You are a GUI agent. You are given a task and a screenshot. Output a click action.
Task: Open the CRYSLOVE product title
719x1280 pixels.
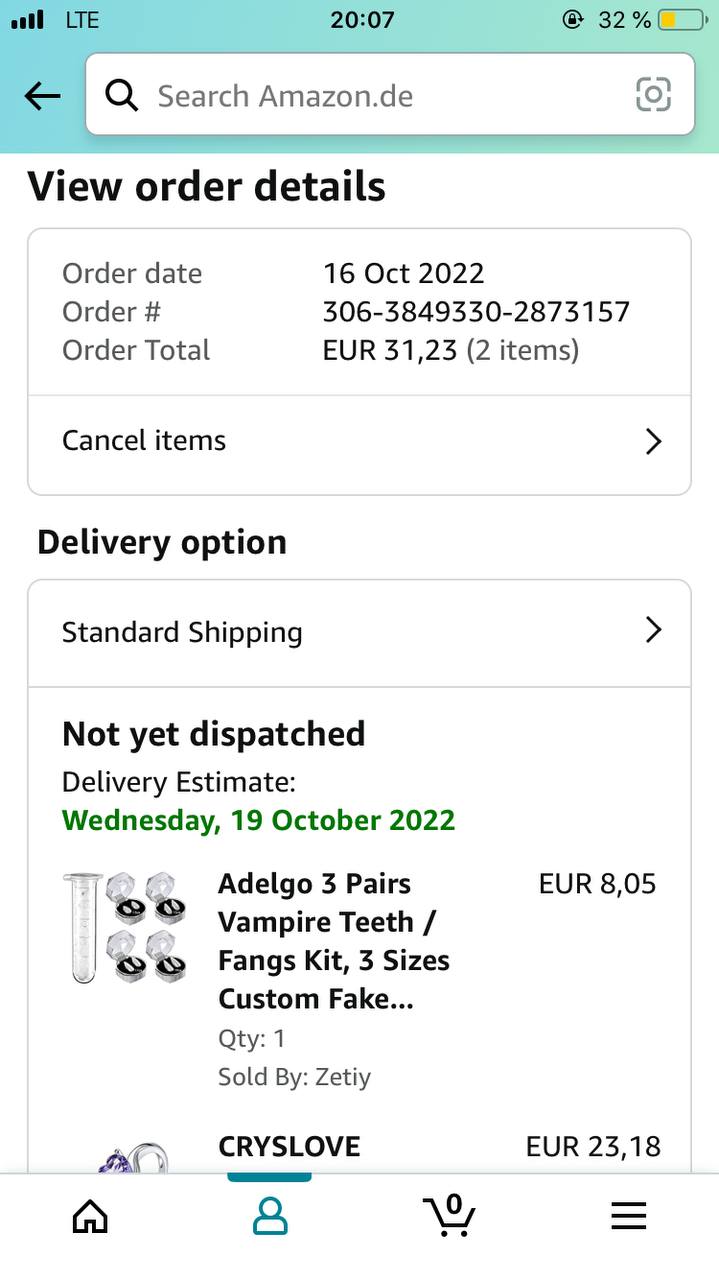(289, 1147)
